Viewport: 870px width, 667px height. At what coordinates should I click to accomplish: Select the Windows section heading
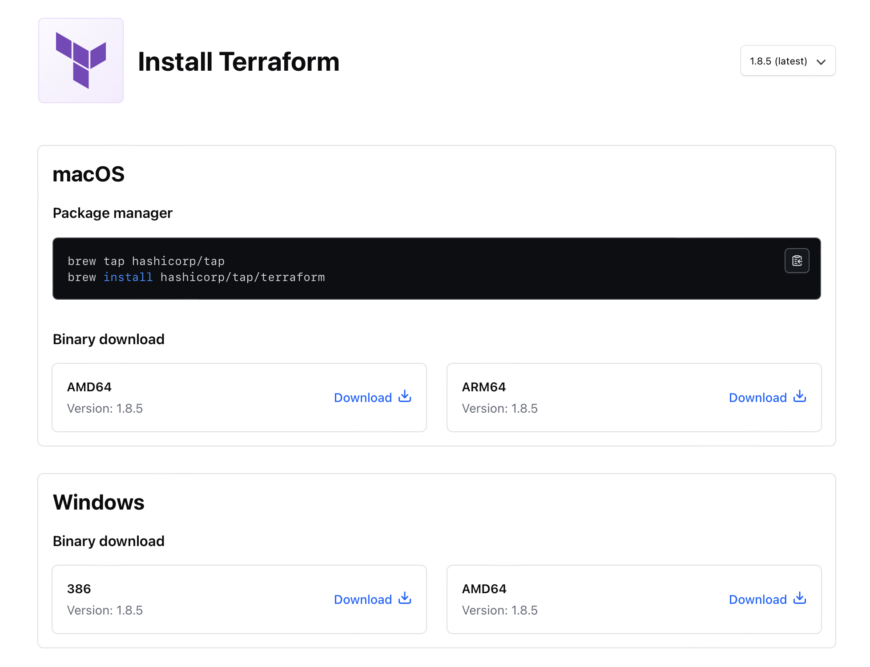click(98, 502)
